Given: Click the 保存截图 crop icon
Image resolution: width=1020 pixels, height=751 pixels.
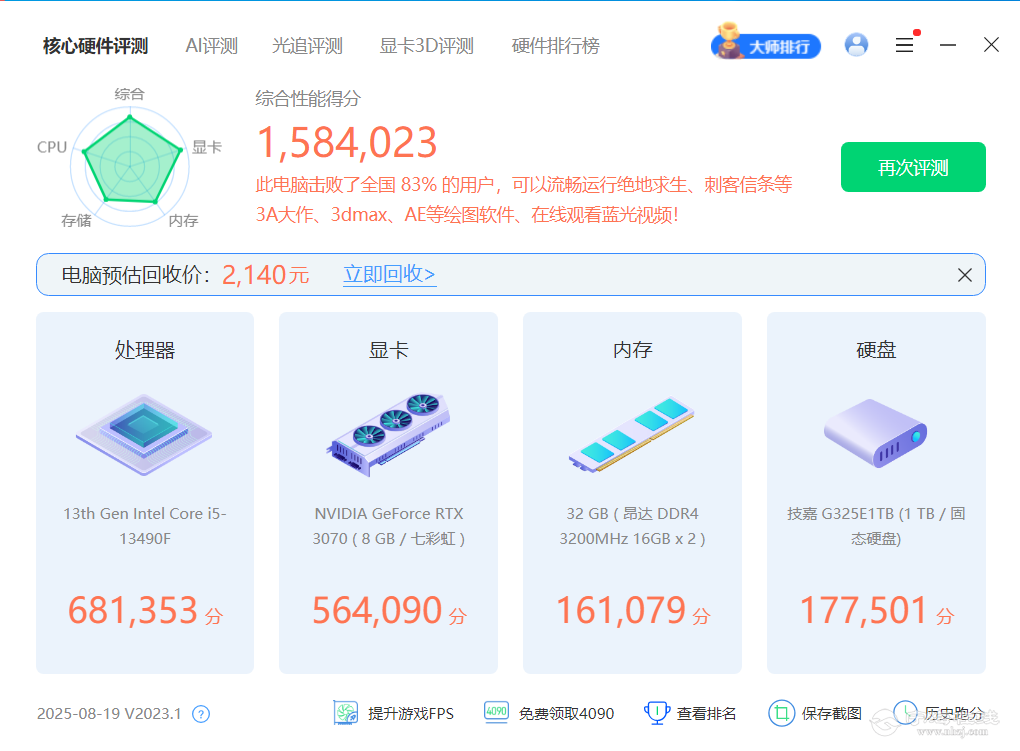Looking at the screenshot, I should point(782,713).
